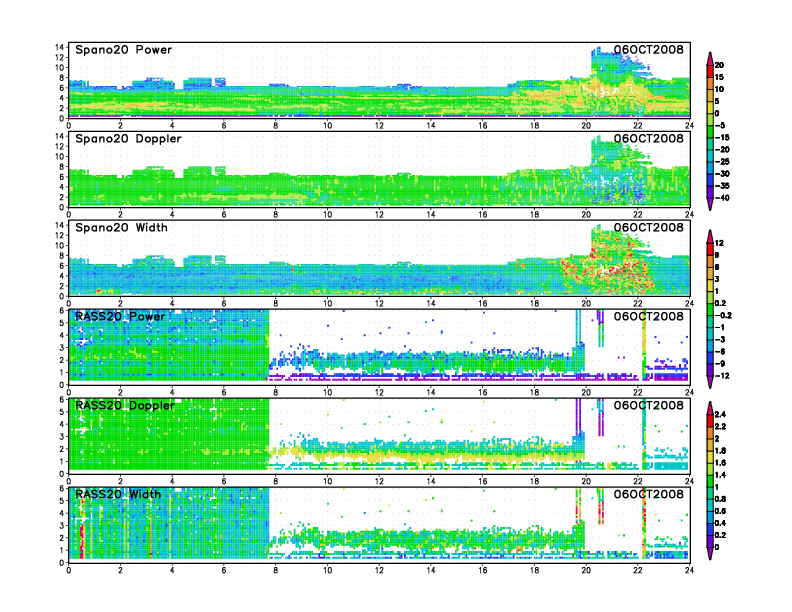Click the 2.2 label on the bottom colorbar

(720, 426)
